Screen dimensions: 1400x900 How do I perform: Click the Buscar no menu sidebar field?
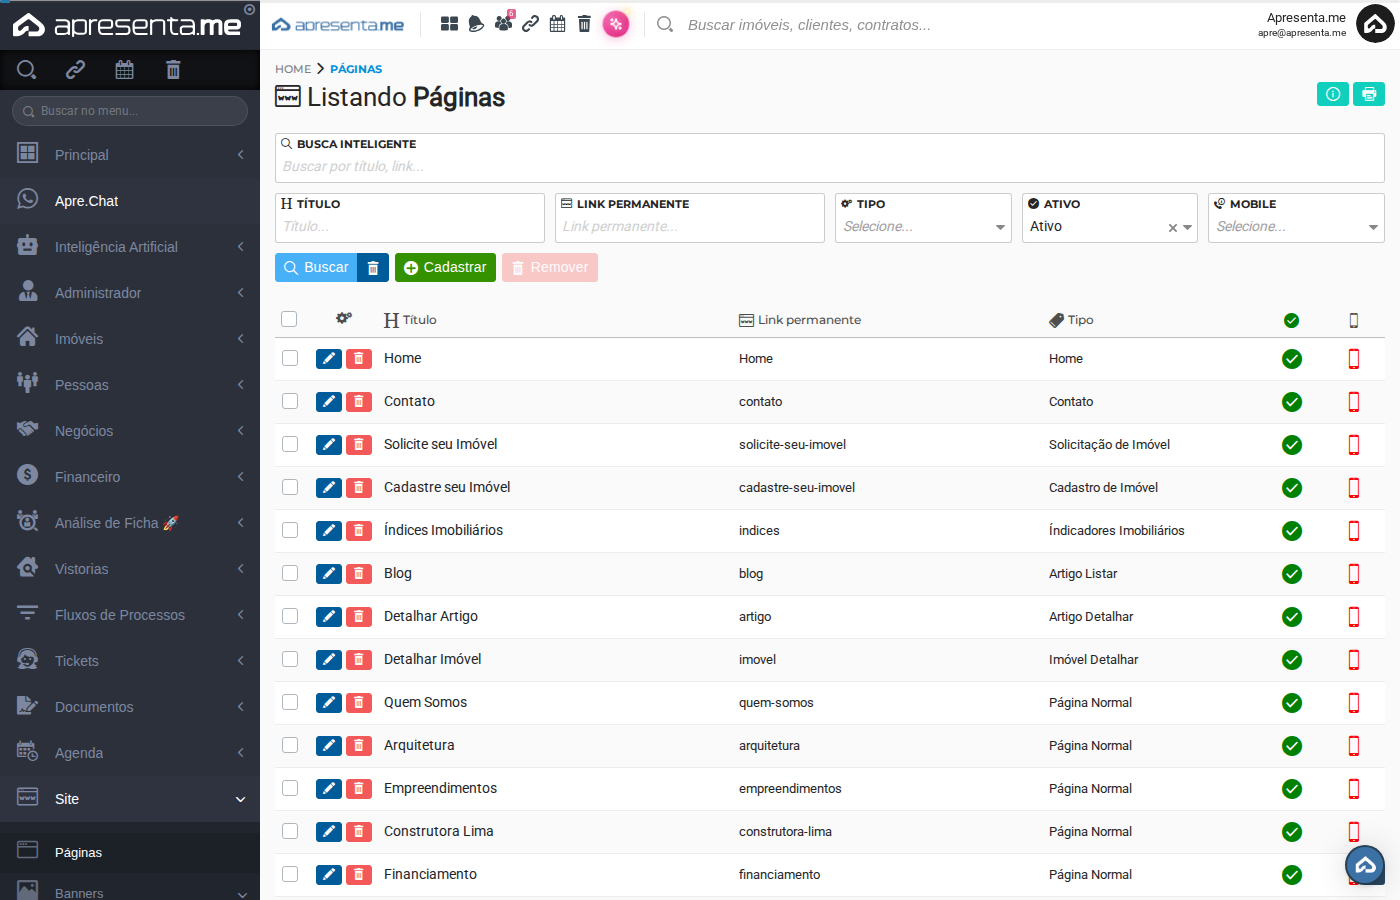[x=130, y=111]
